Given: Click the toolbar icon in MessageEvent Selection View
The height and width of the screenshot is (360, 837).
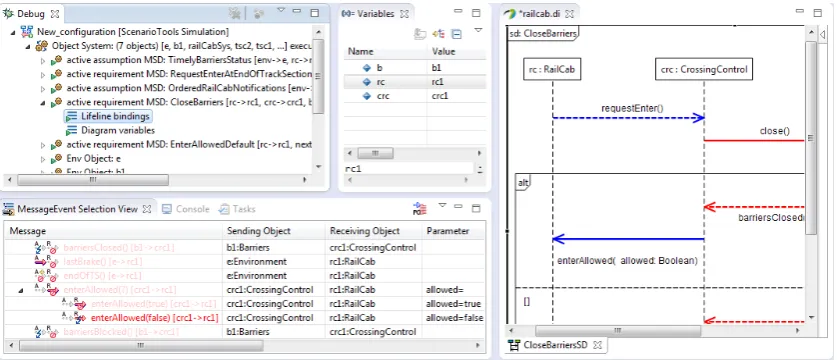Looking at the screenshot, I should pos(420,209).
